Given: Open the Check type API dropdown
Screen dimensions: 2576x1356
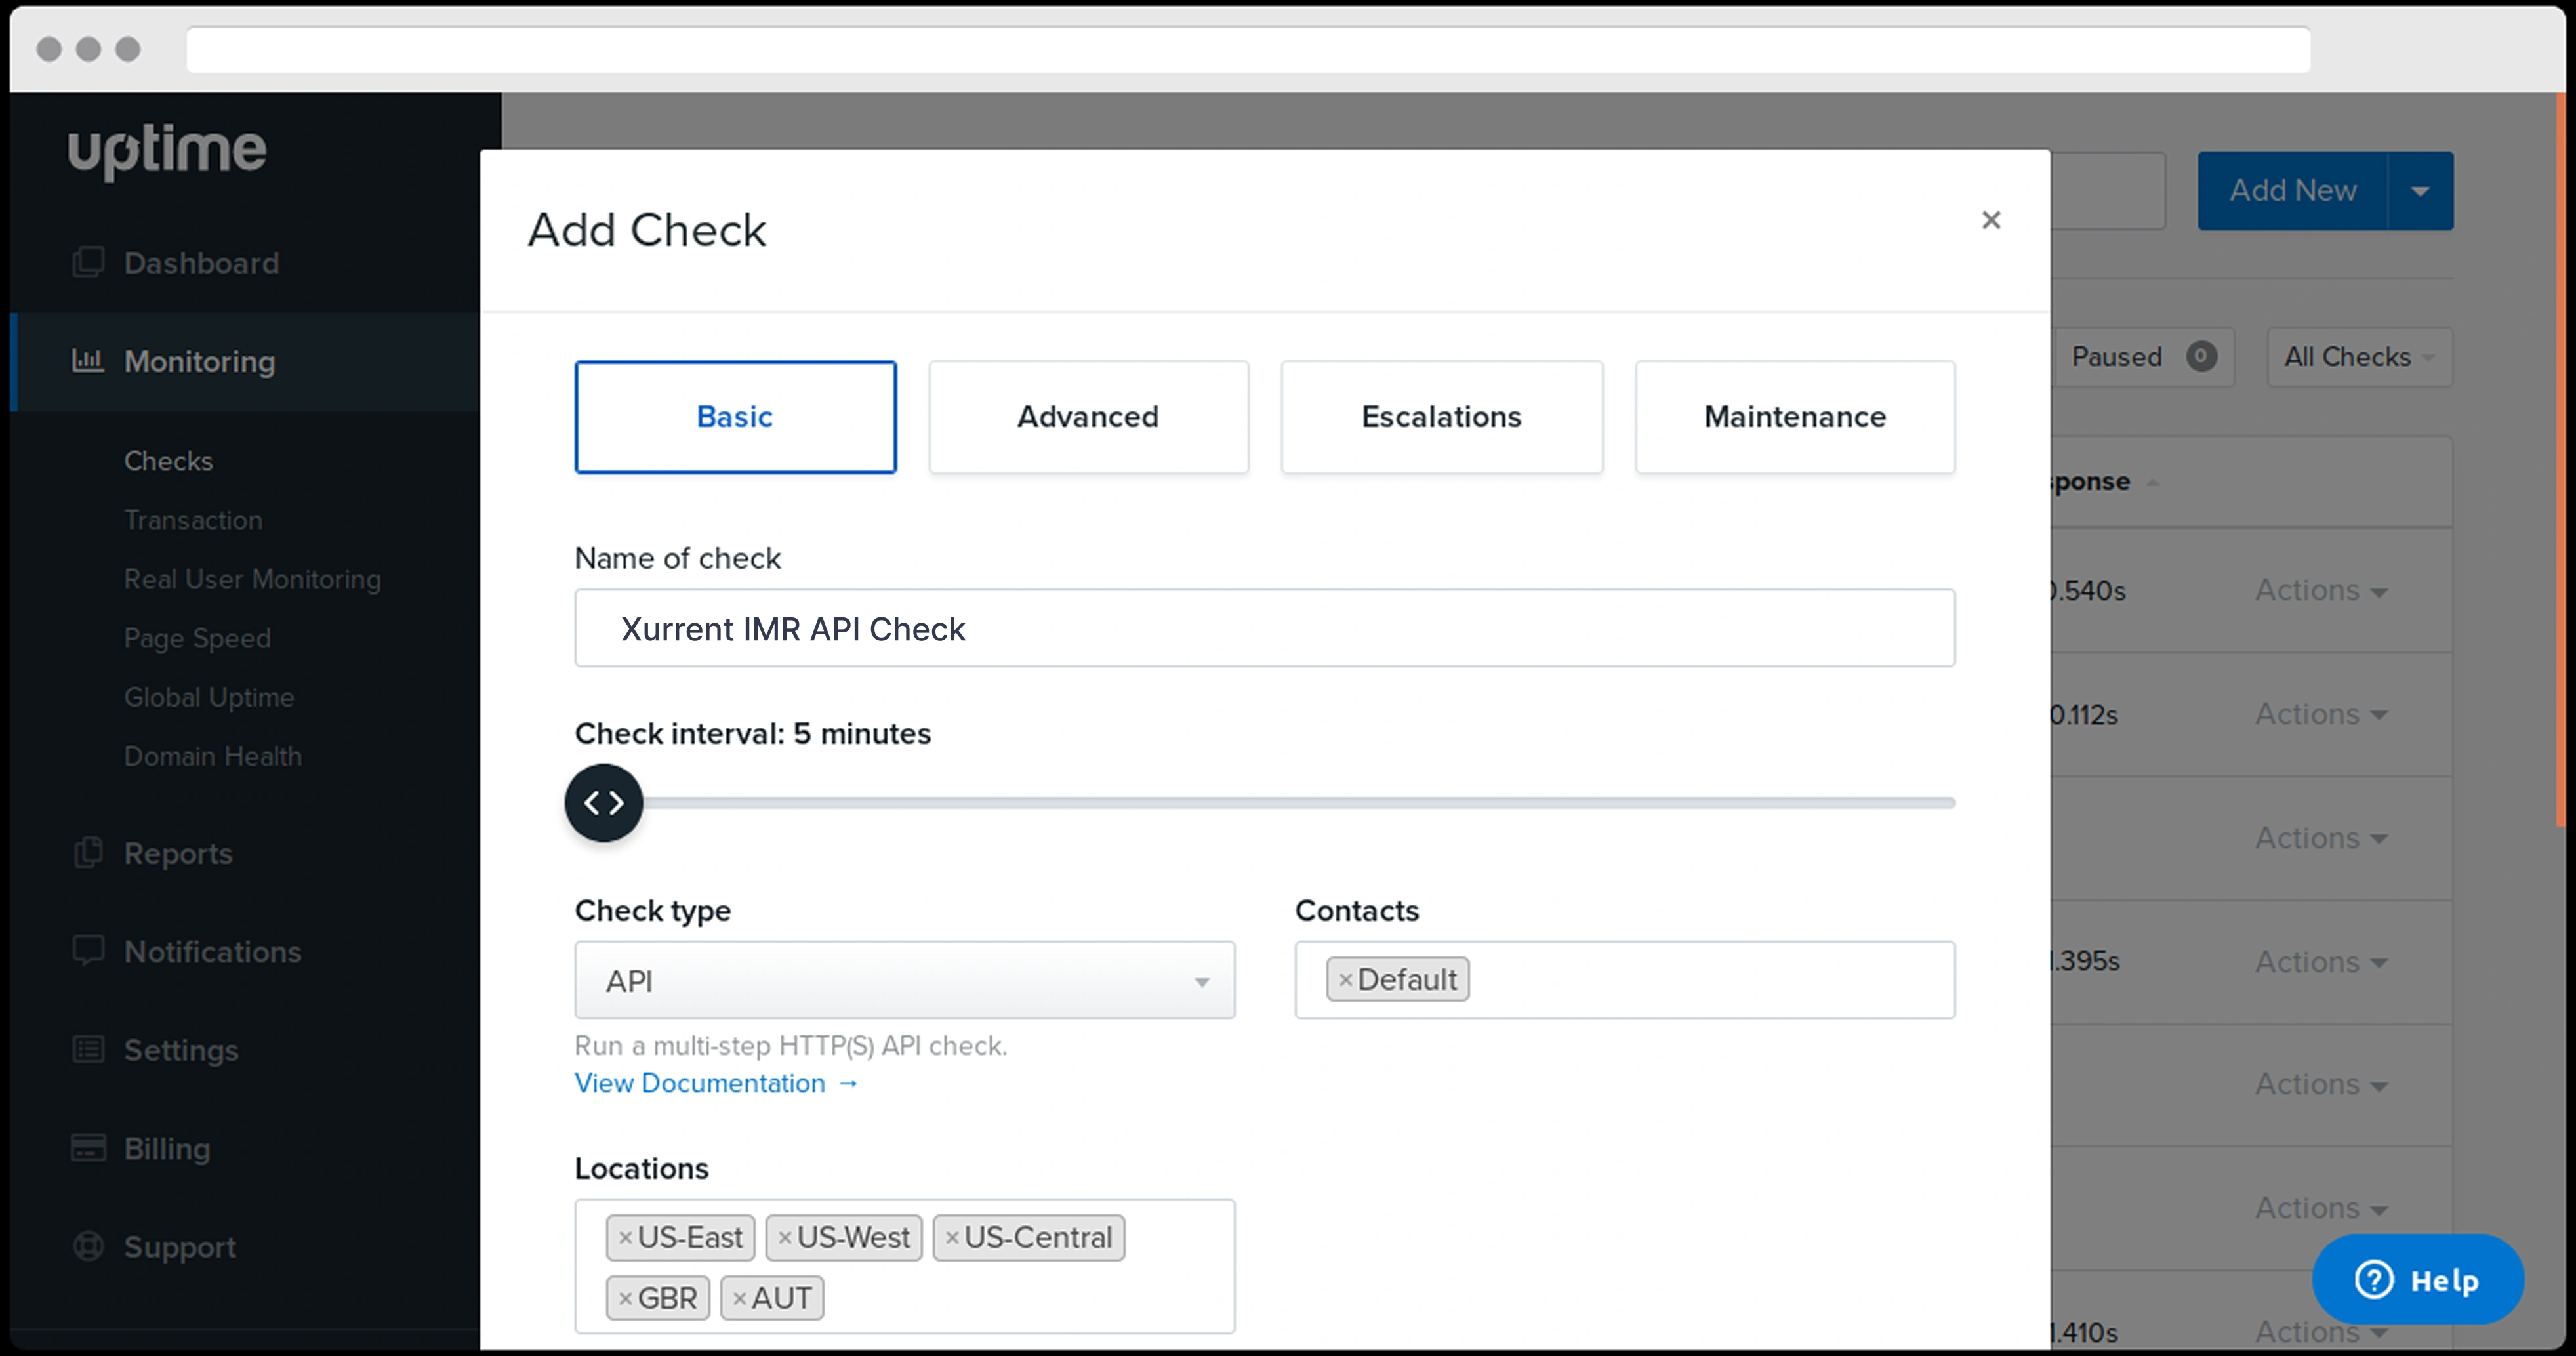Looking at the screenshot, I should (904, 981).
